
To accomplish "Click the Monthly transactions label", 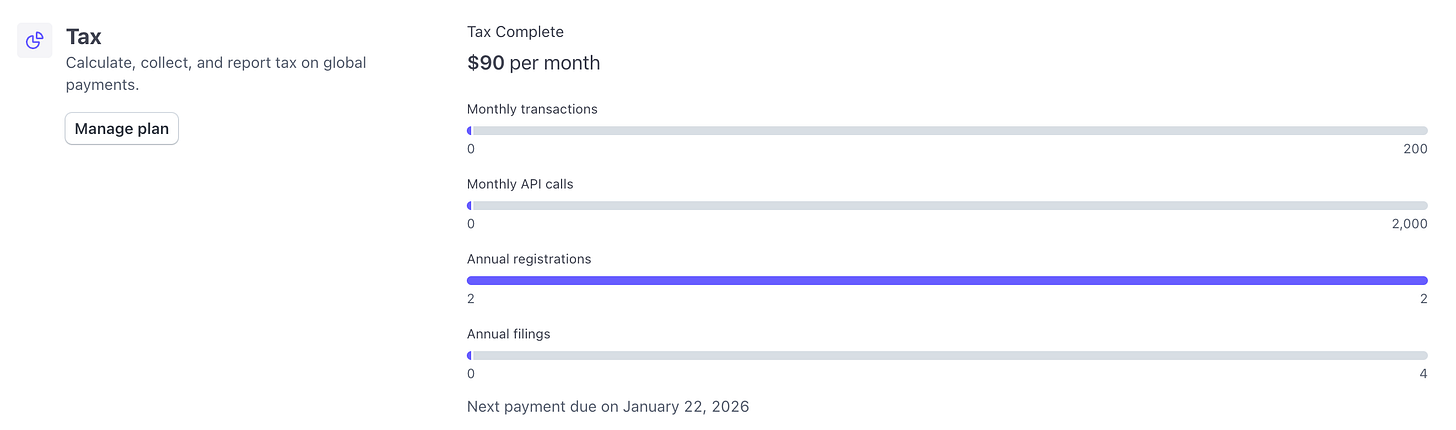I will point(532,109).
